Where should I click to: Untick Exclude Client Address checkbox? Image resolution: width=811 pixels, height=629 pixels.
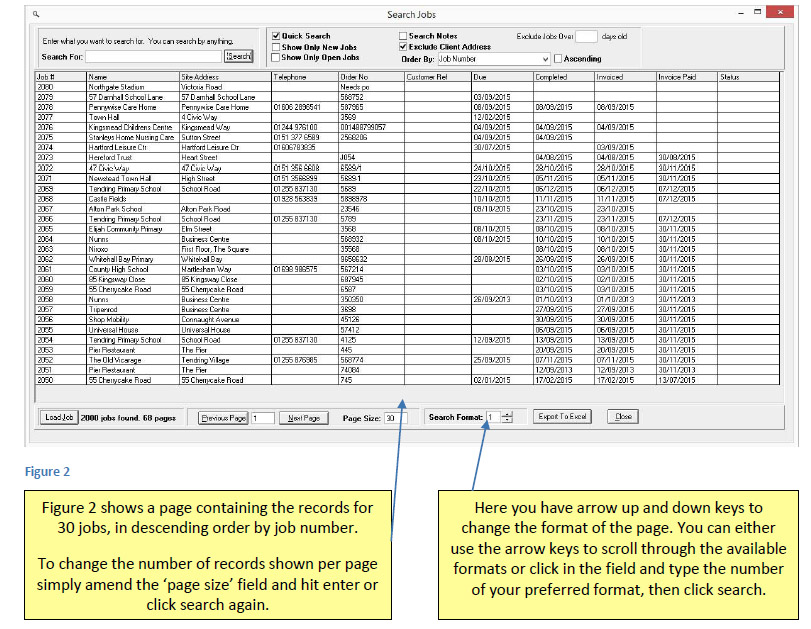click(x=403, y=47)
